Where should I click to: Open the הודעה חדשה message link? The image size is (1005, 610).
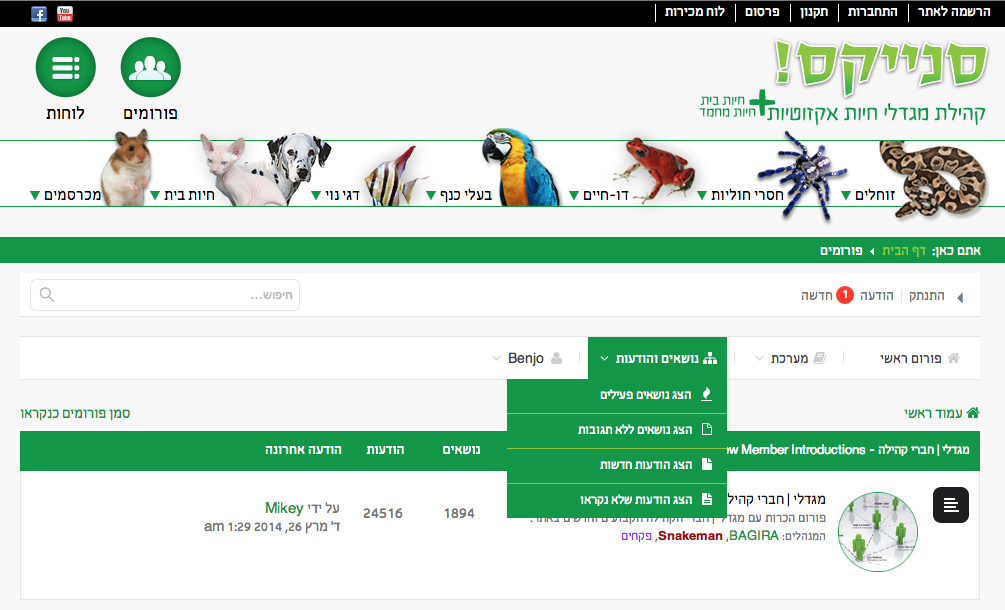(x=847, y=295)
